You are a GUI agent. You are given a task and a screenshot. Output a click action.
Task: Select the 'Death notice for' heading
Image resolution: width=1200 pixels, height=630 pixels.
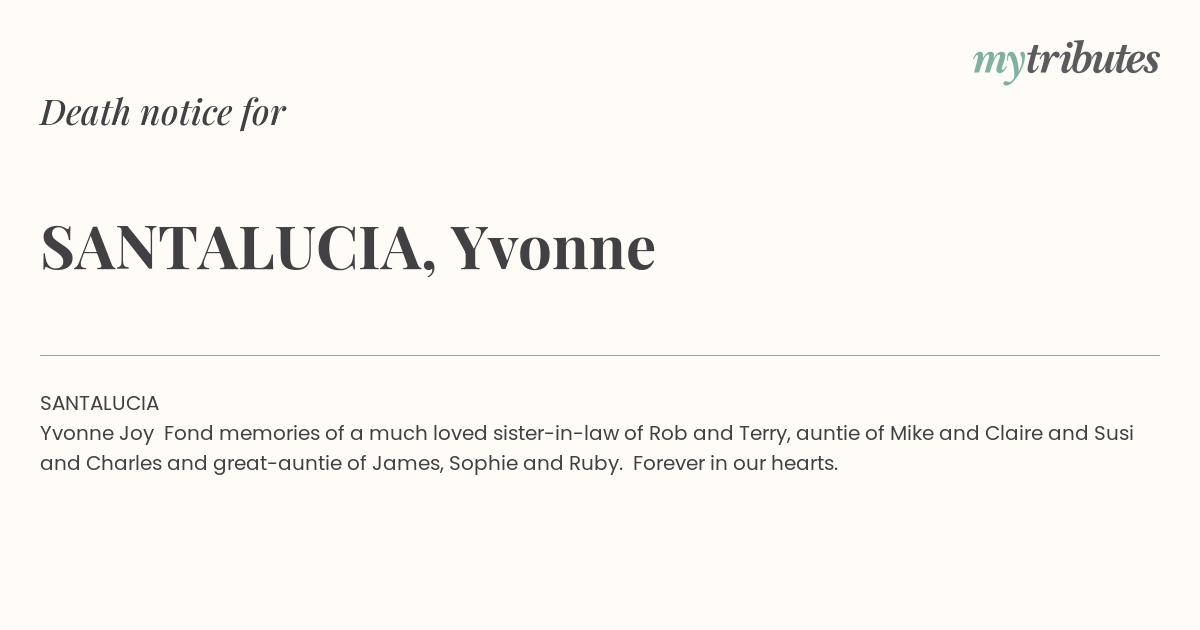[163, 112]
